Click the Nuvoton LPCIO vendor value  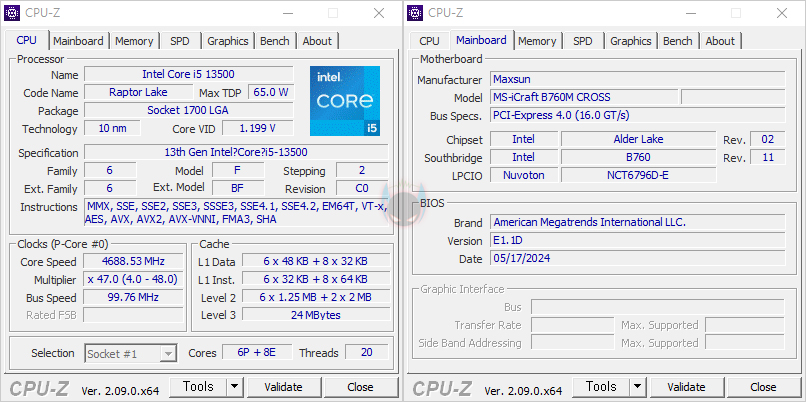pyautogui.click(x=524, y=175)
